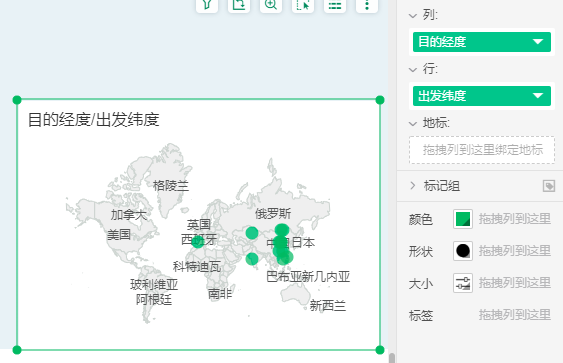Image resolution: width=563 pixels, height=363 pixels.
Task: Expand the 标记组 section
Action: click(x=413, y=186)
